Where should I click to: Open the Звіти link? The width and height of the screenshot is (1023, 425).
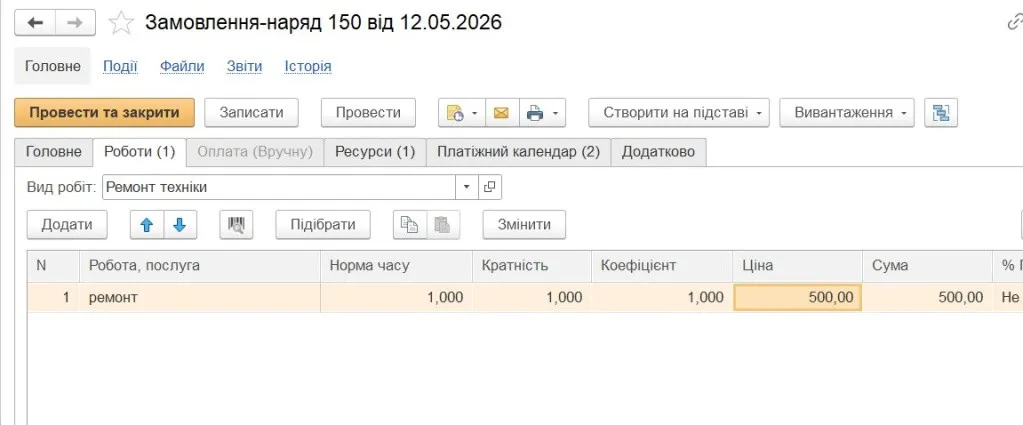pyautogui.click(x=245, y=66)
